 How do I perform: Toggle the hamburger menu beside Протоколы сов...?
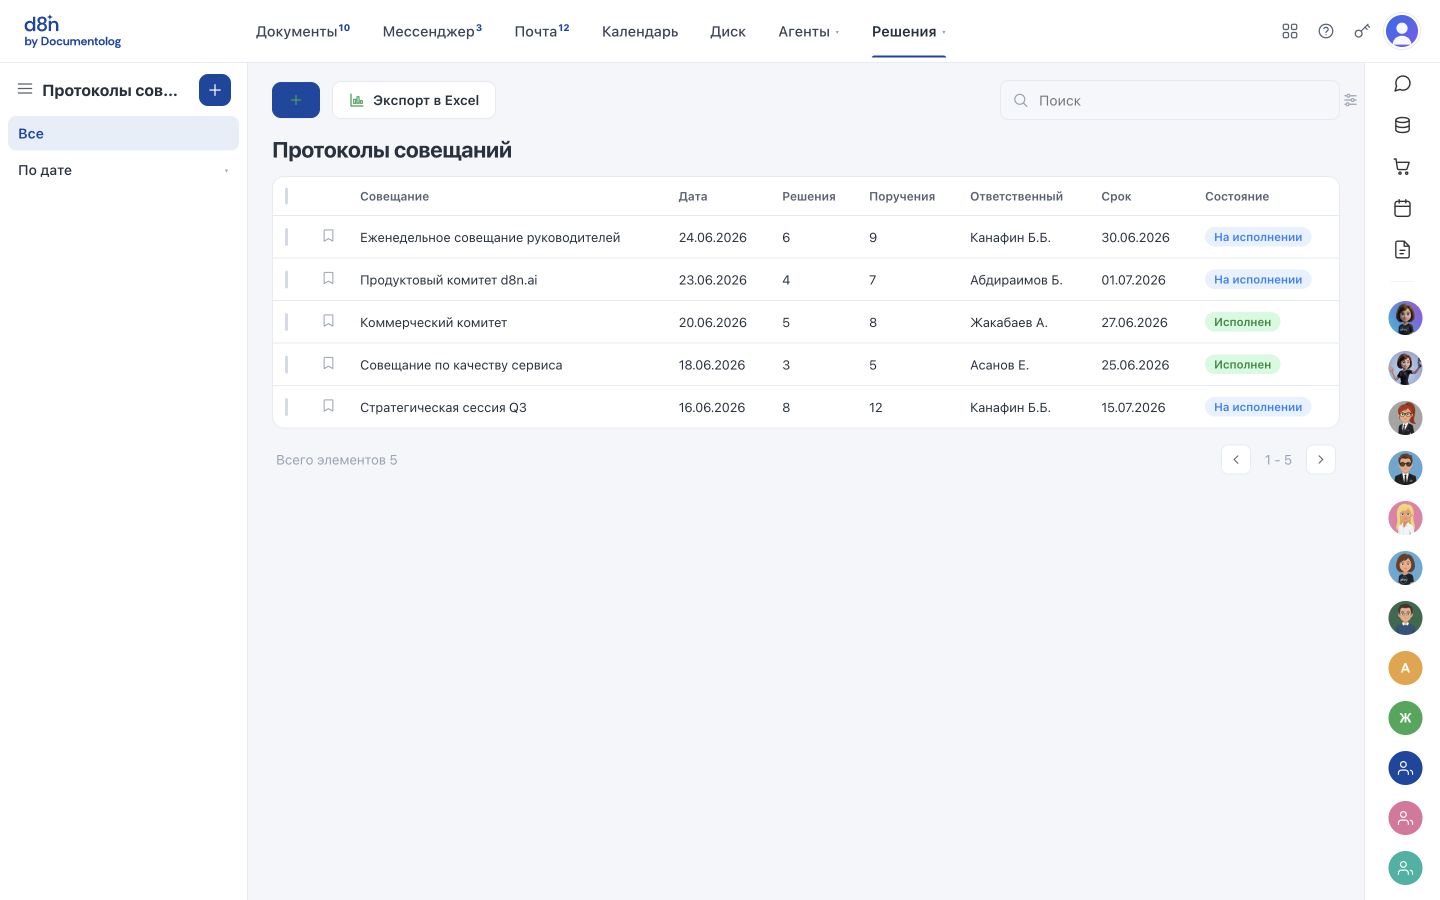[x=25, y=89]
